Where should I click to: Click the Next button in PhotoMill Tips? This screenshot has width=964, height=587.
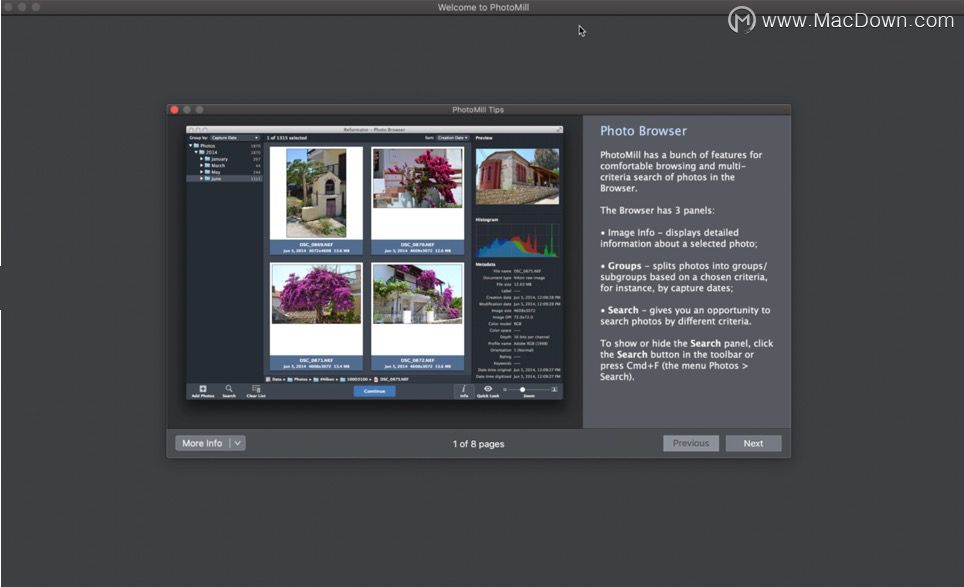pos(753,443)
